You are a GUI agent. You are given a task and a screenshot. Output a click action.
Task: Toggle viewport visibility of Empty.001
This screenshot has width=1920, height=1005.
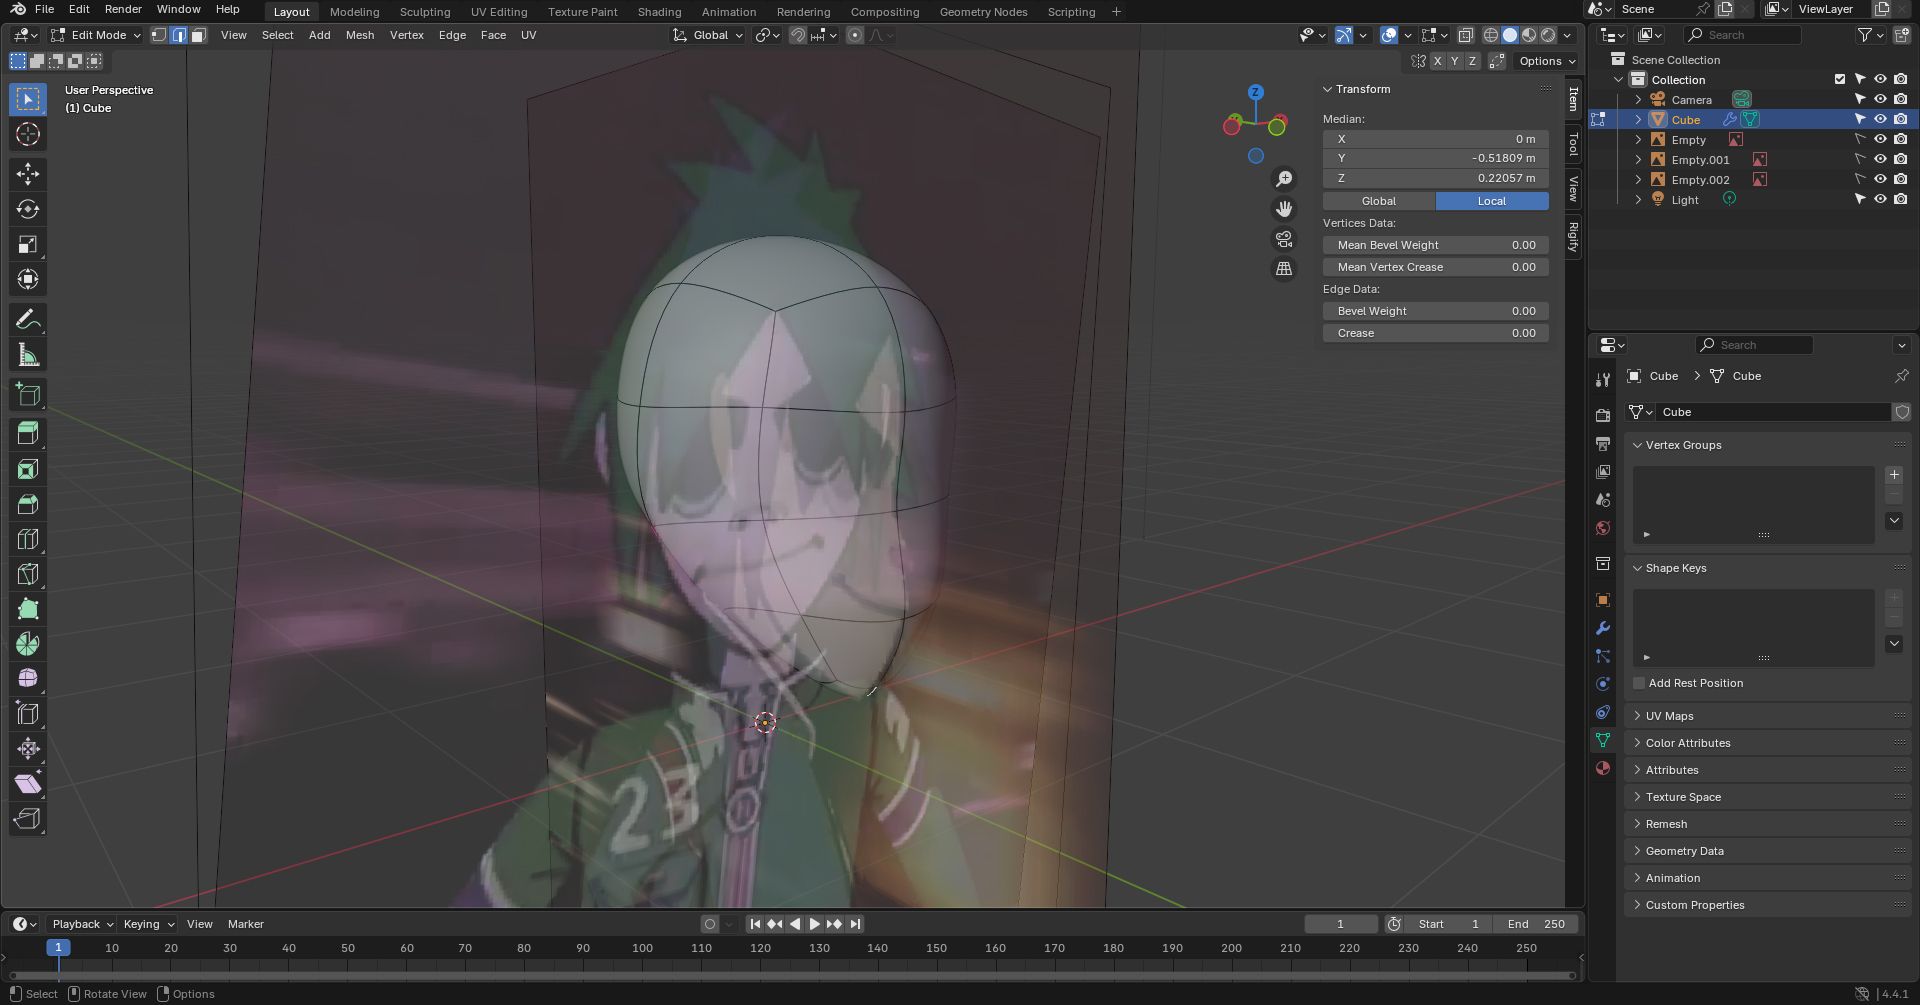click(x=1880, y=159)
